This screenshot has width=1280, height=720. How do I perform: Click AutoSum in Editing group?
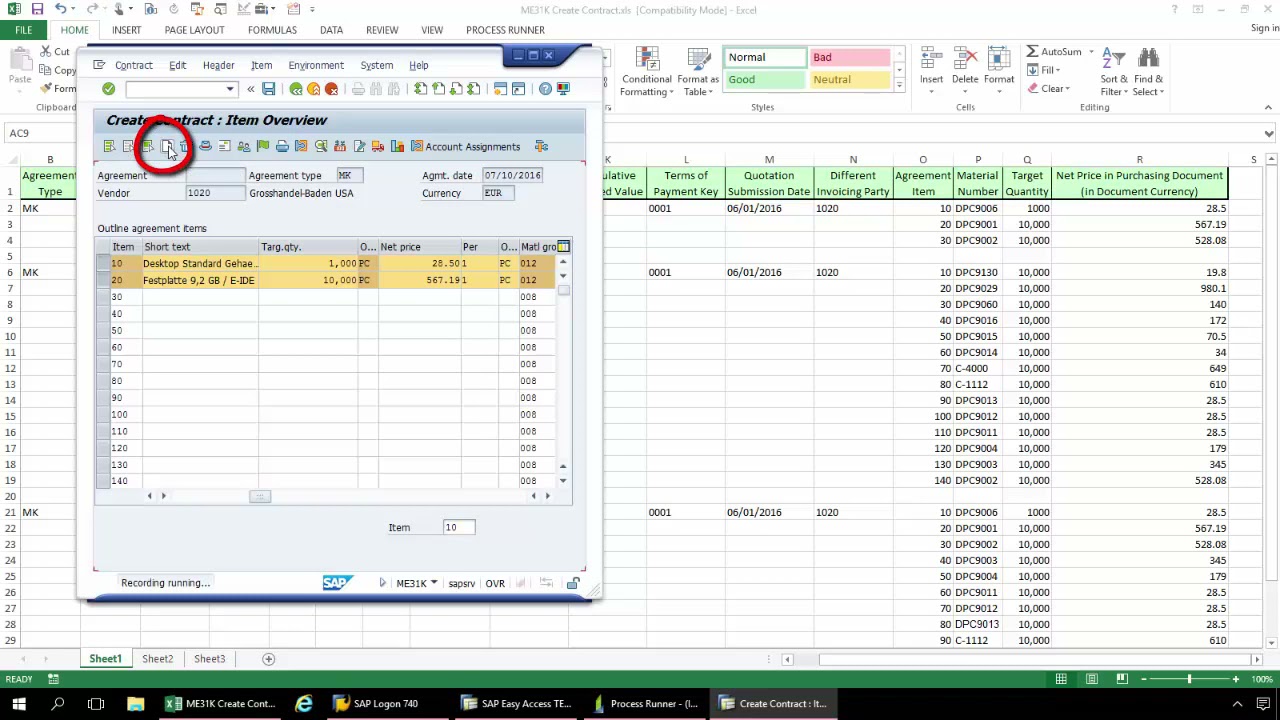click(1054, 52)
